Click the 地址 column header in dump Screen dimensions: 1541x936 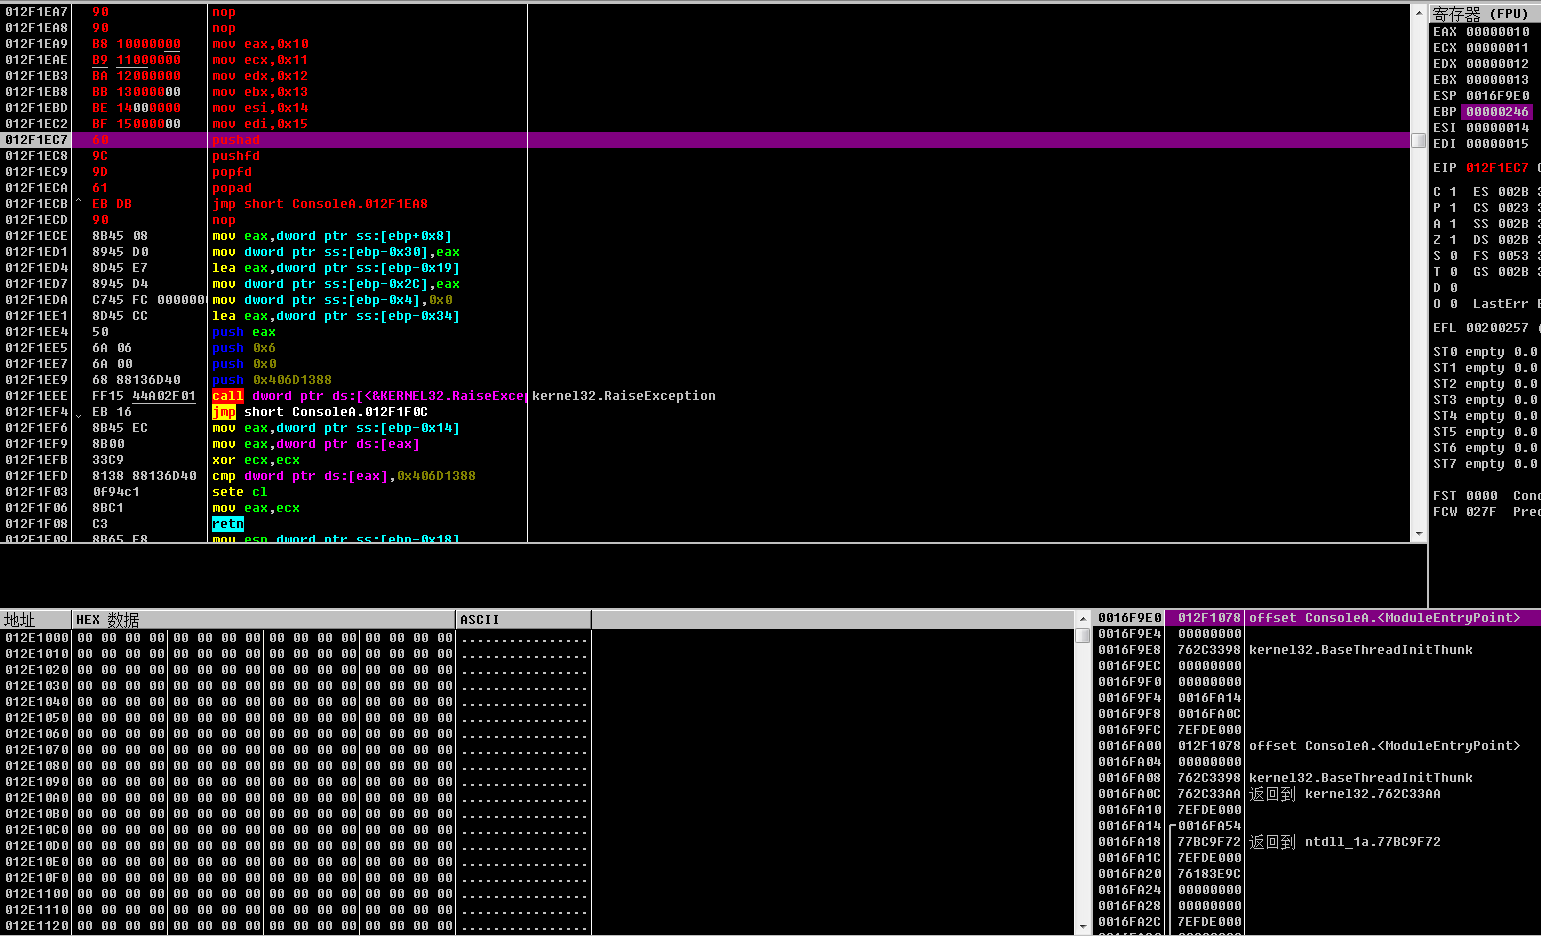click(36, 620)
